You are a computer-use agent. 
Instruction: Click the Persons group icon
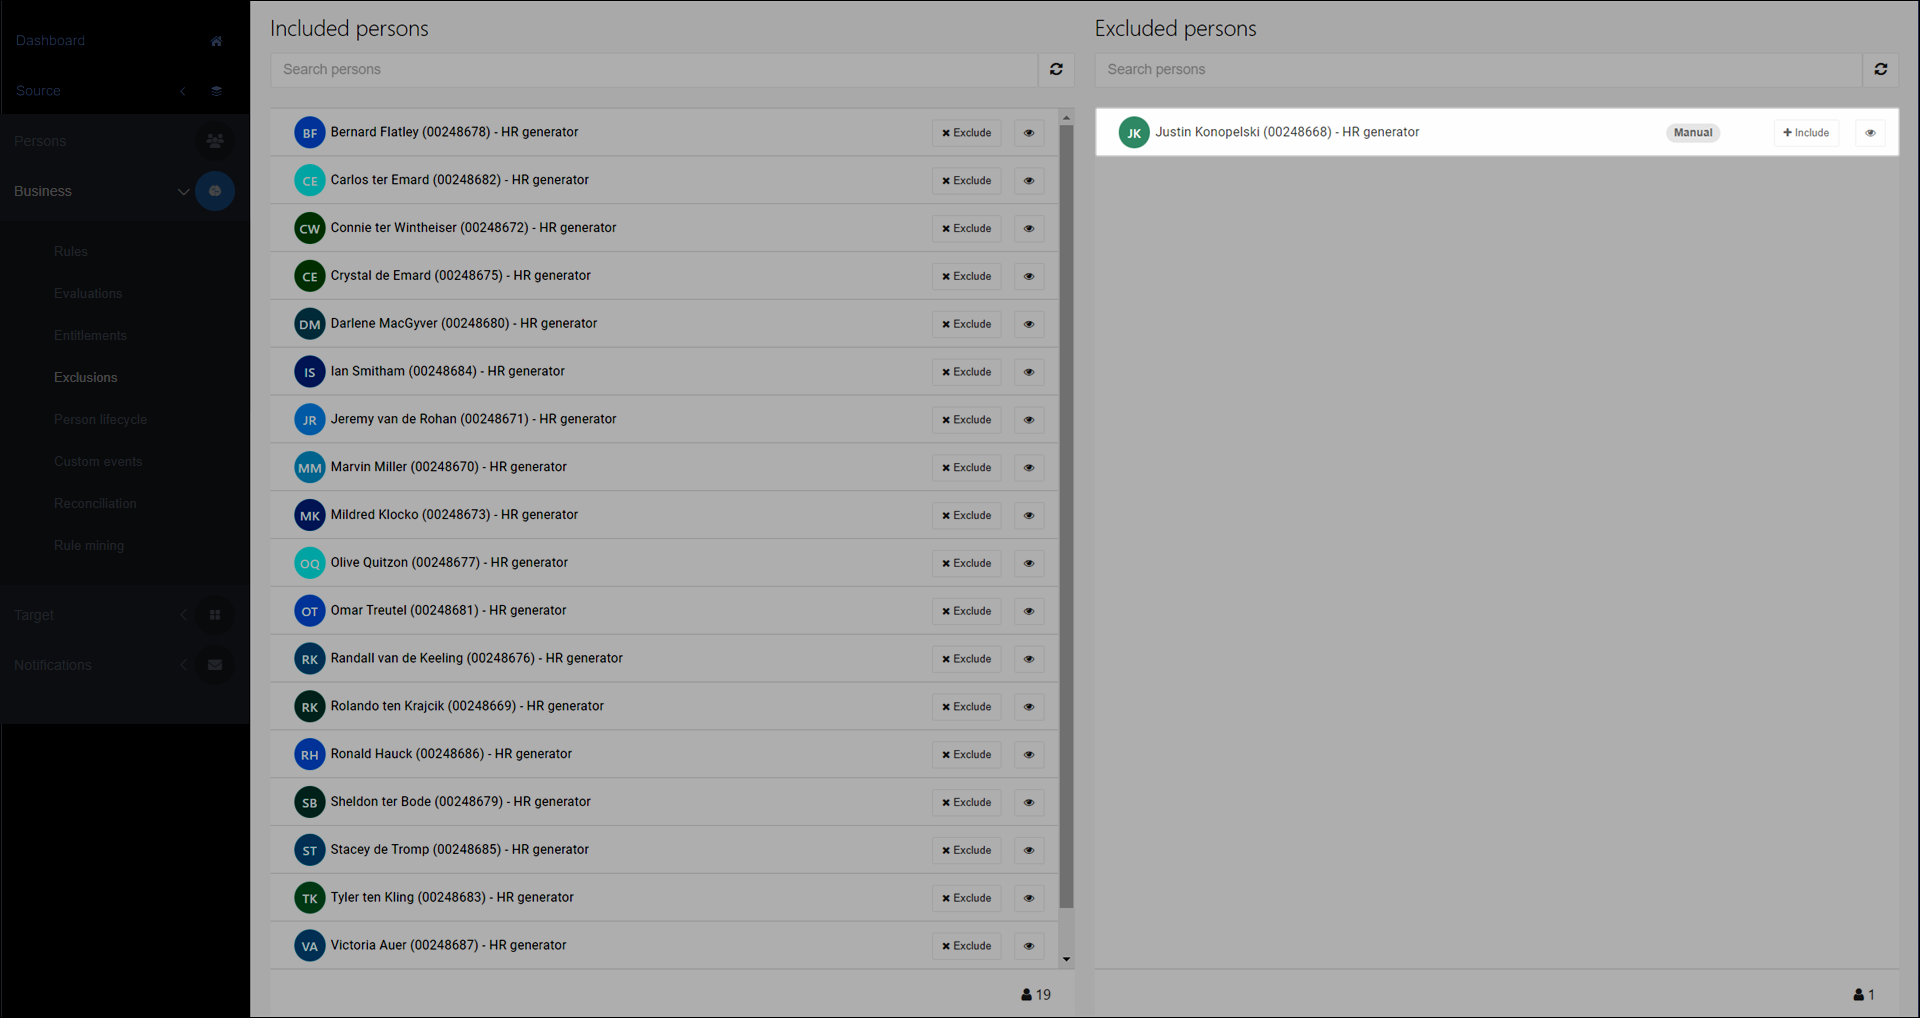click(215, 141)
